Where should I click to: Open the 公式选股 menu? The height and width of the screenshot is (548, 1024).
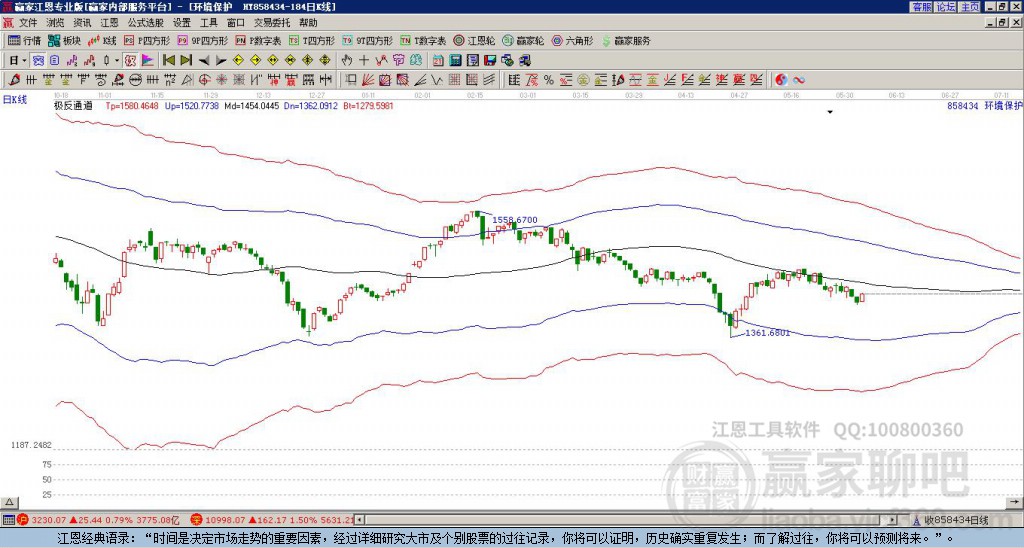pyautogui.click(x=146, y=23)
